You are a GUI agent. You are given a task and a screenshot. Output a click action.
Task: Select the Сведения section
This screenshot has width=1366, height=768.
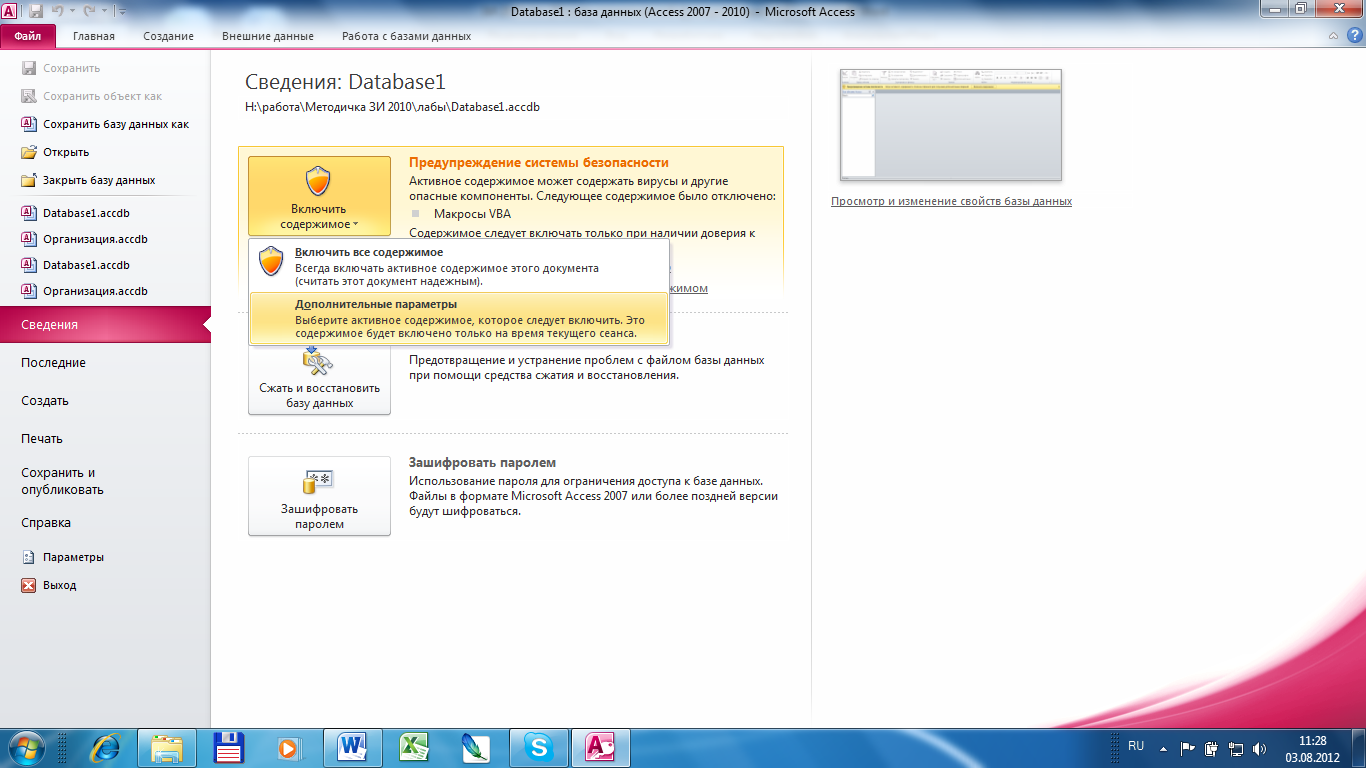[x=105, y=325]
